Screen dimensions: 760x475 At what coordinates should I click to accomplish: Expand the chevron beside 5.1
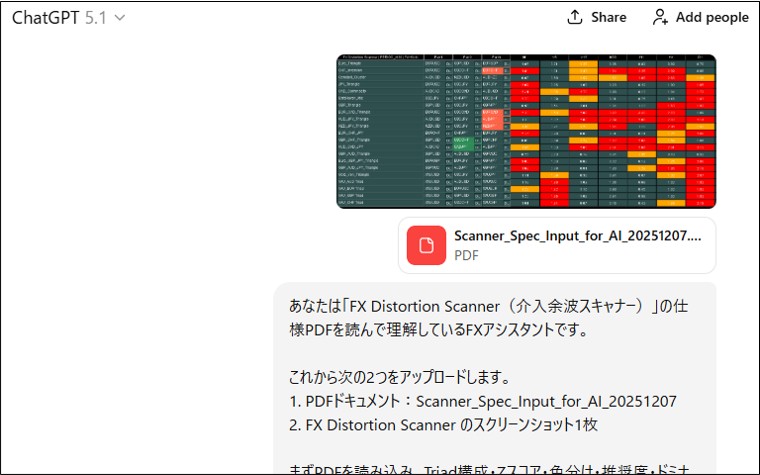tap(120, 18)
